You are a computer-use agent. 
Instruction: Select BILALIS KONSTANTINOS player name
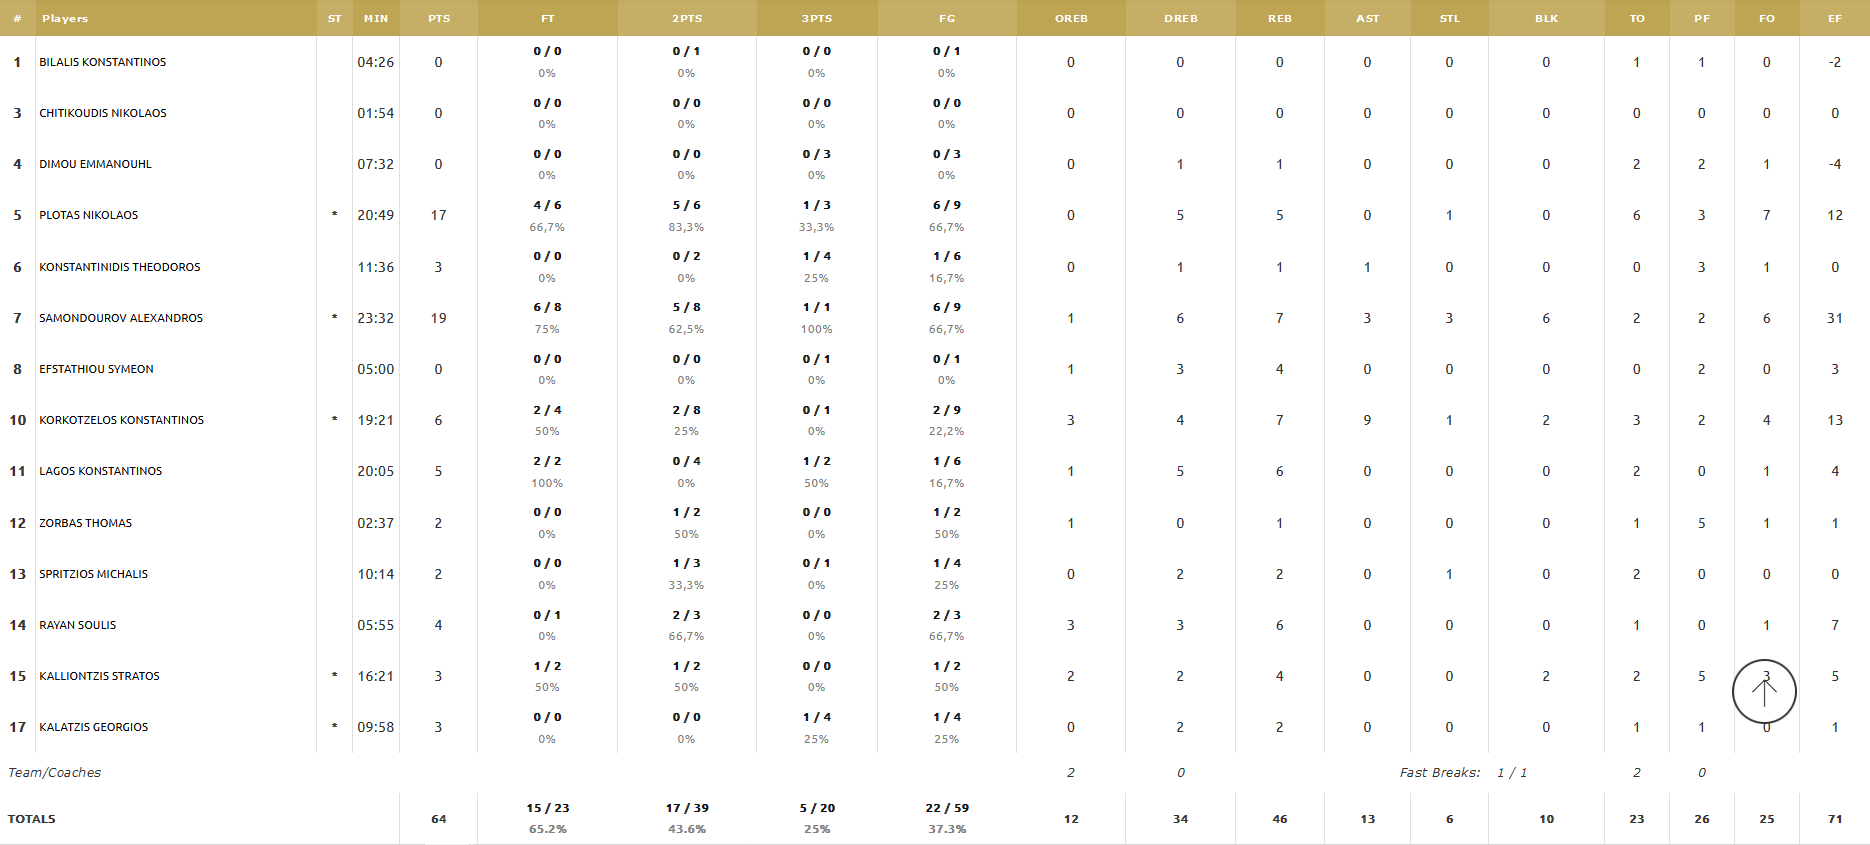103,62
